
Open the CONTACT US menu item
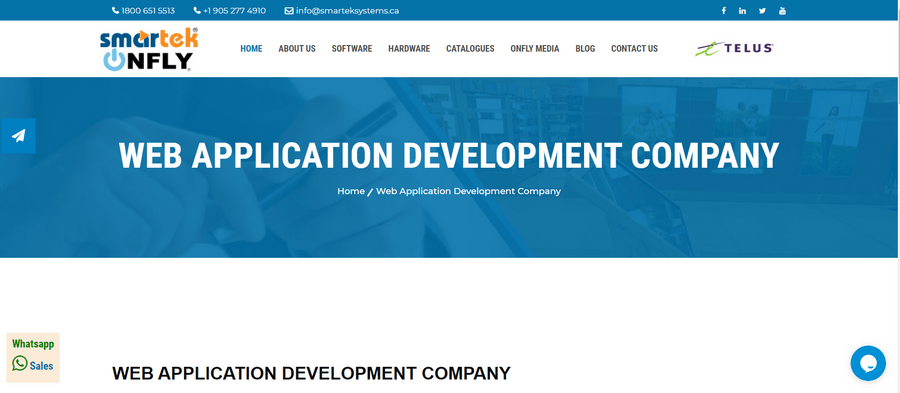pos(634,49)
